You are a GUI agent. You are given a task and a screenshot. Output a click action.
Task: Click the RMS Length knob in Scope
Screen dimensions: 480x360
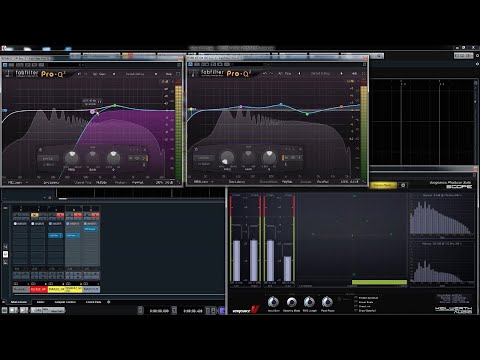pyautogui.click(x=309, y=302)
